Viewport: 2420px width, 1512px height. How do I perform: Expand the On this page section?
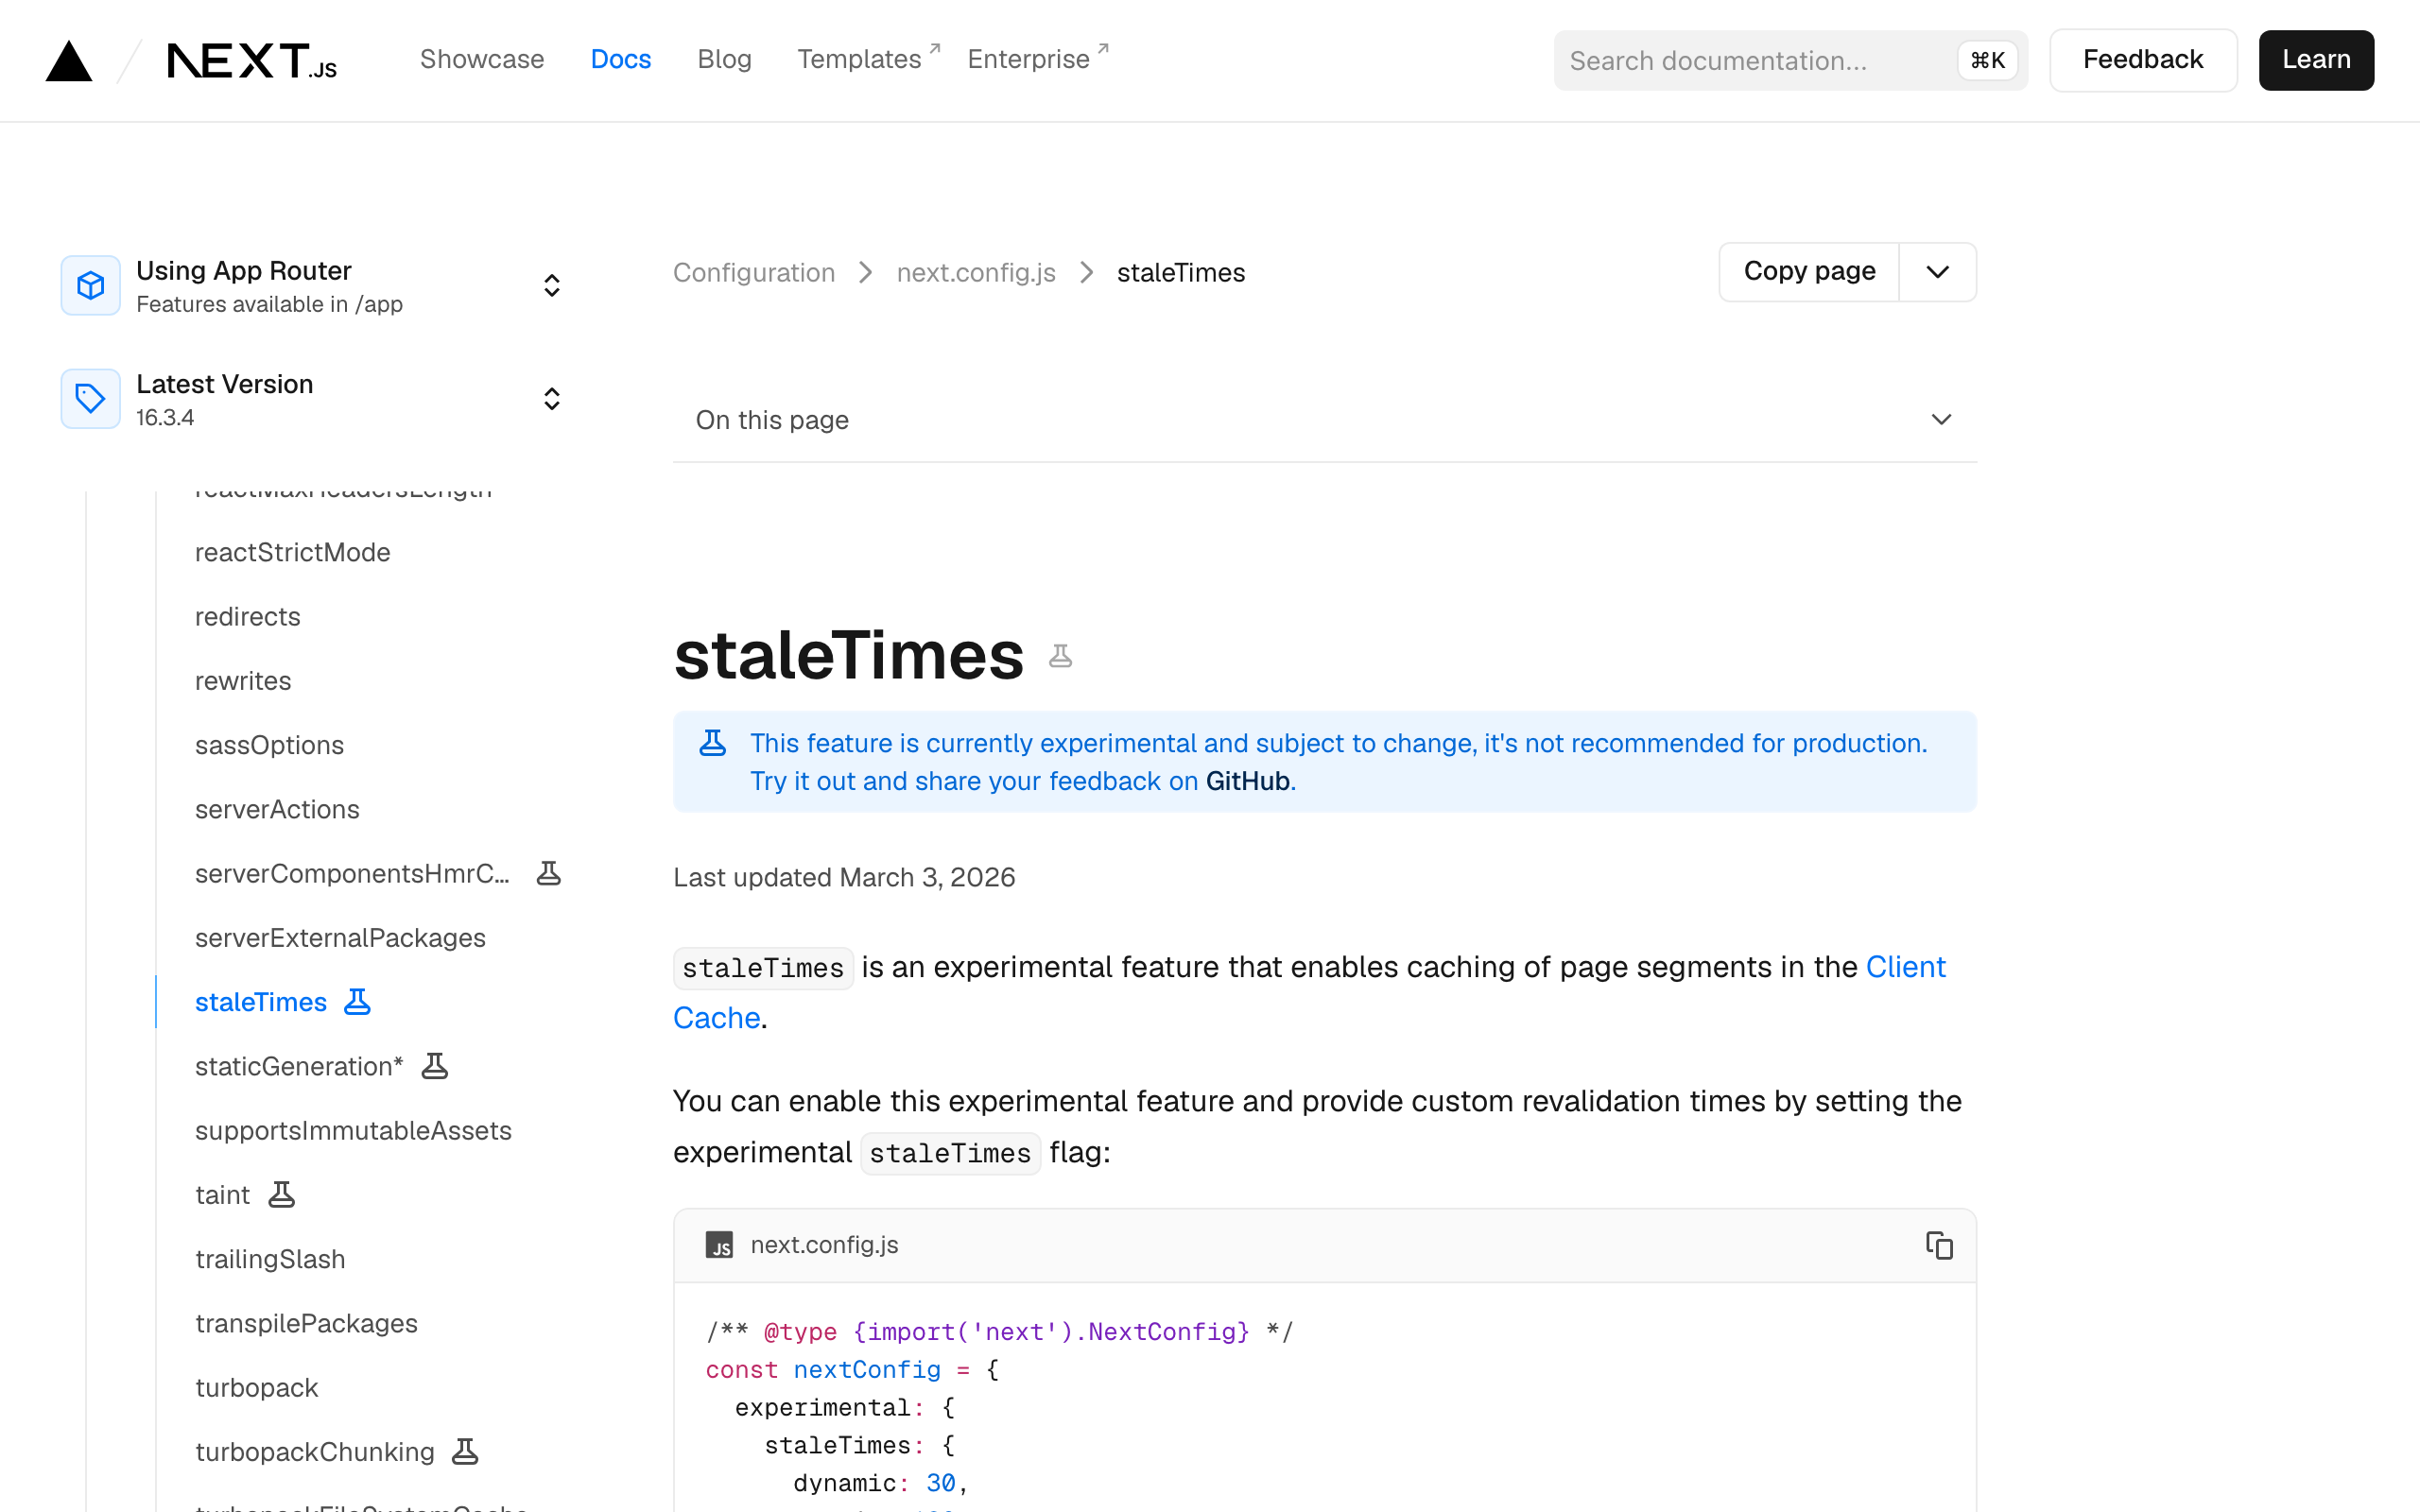tap(1324, 420)
